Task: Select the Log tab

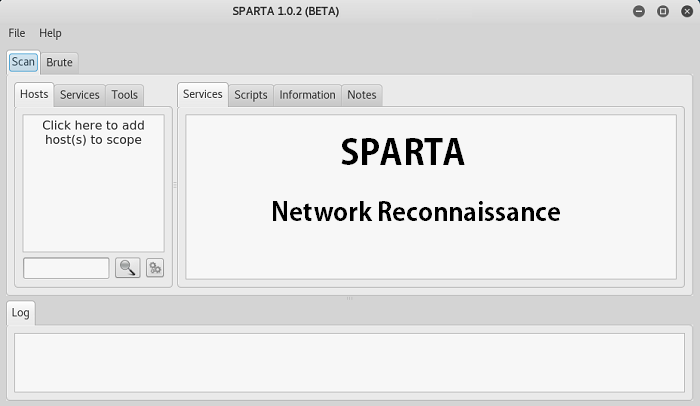Action: pos(21,313)
